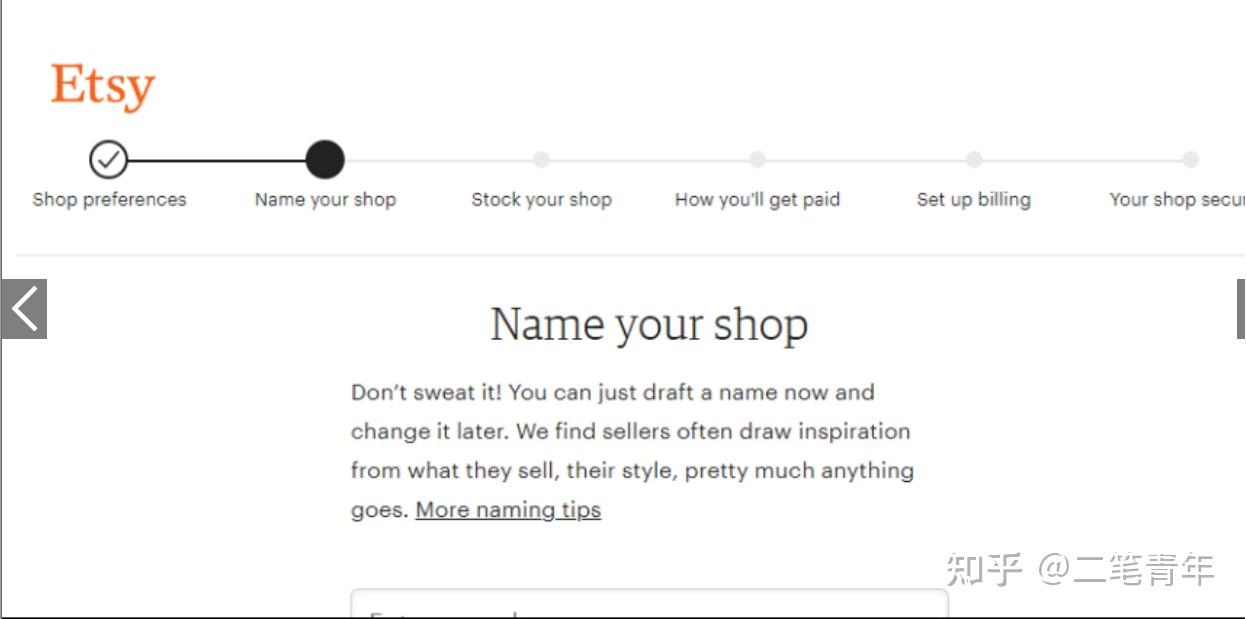Open the More naming tips link
Screen dimensions: 1246x619
508,510
